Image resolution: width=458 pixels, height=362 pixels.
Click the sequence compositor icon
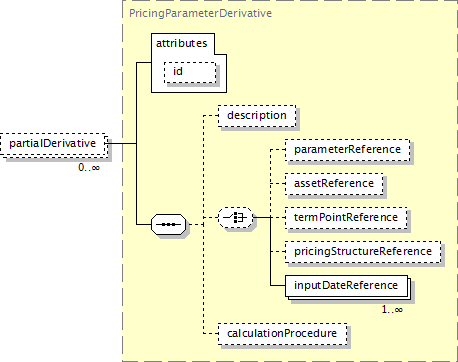pyautogui.click(x=169, y=224)
